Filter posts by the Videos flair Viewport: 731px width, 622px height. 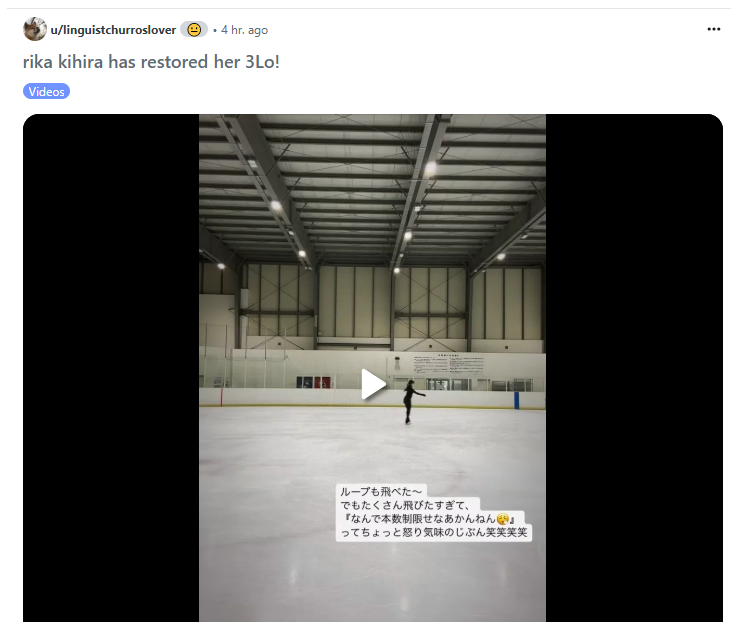pyautogui.click(x=46, y=91)
